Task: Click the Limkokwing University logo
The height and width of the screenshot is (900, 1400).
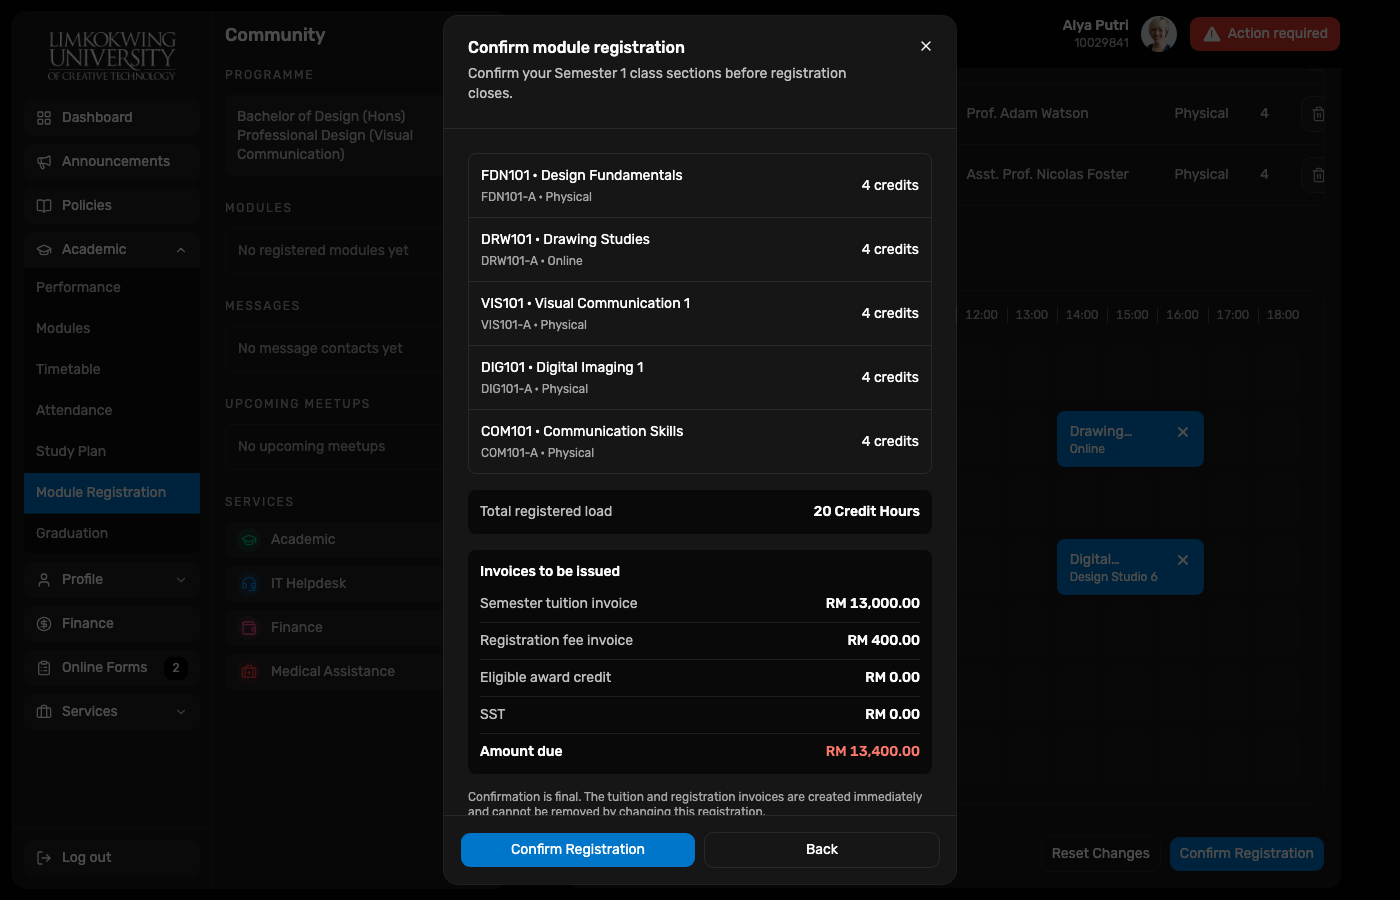Action: coord(112,55)
